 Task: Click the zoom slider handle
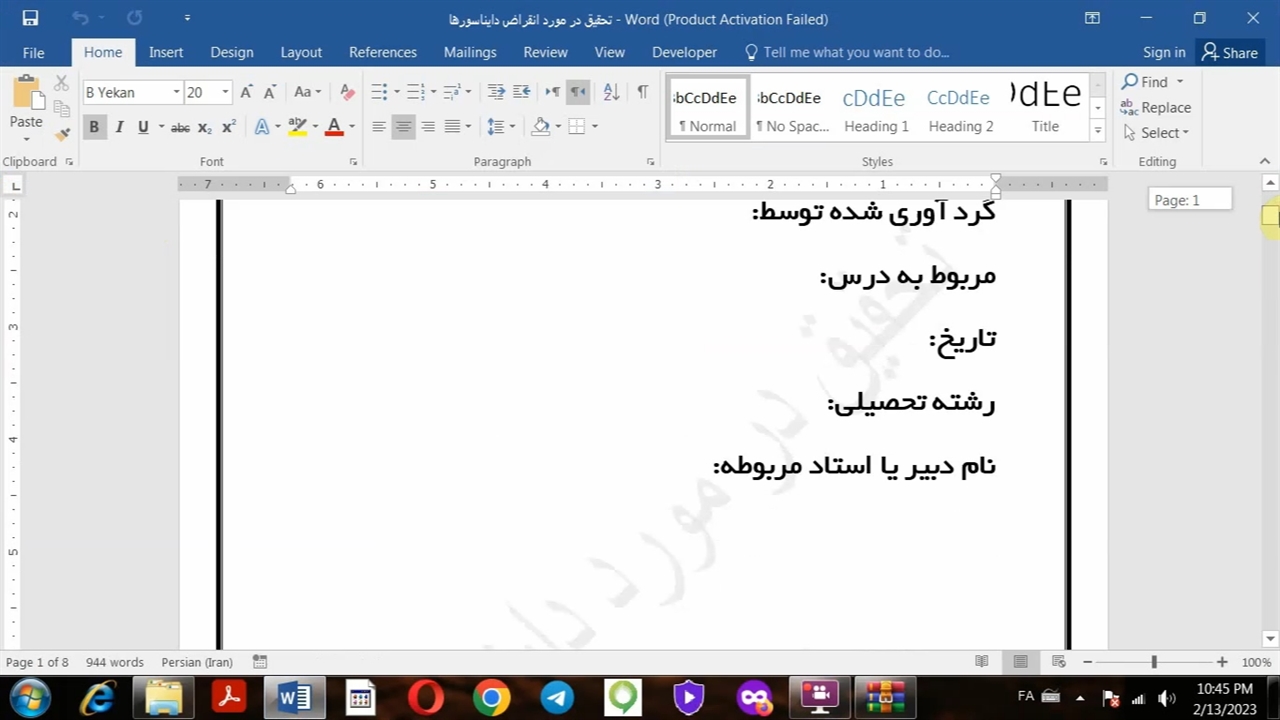1154,662
